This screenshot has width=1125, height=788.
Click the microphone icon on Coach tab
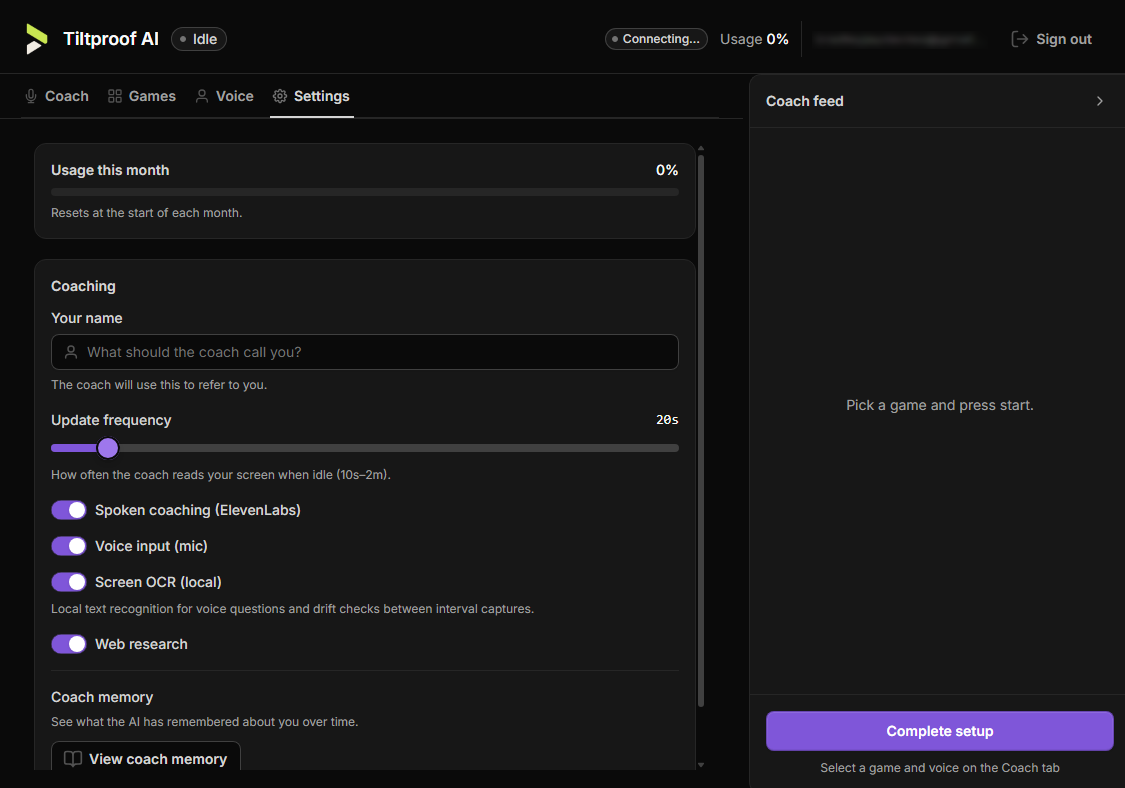(31, 96)
